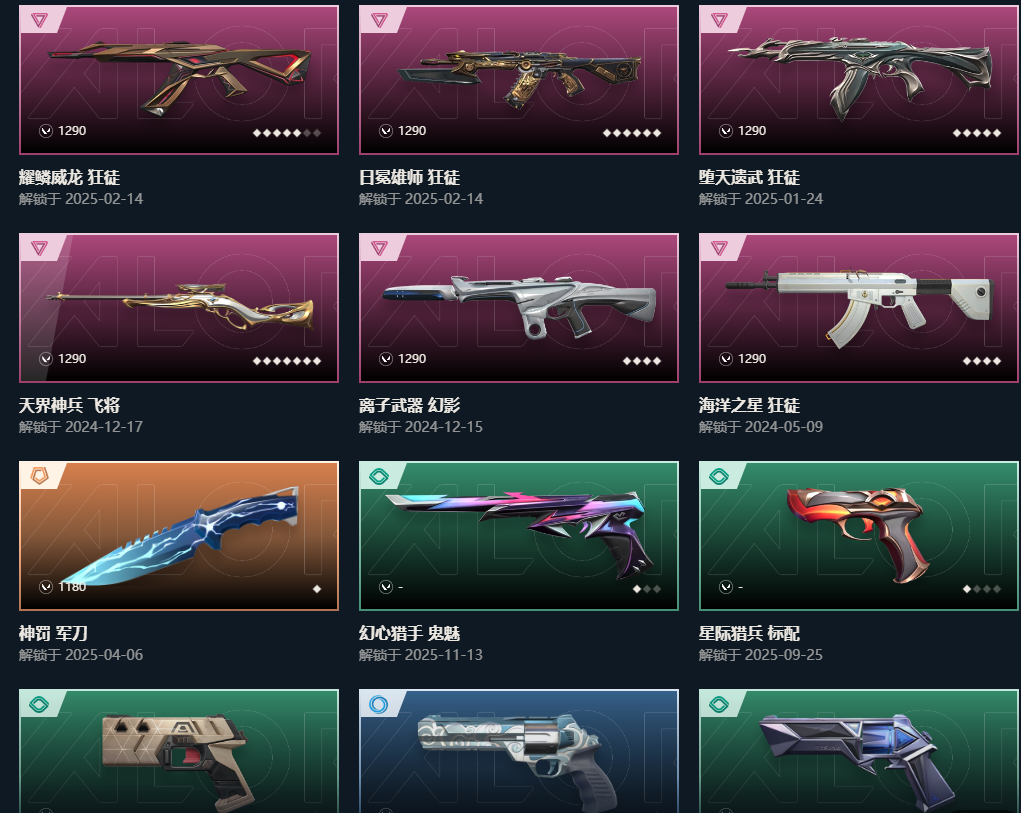This screenshot has width=1021, height=813.
Task: Click the tier icon on 日冕雄师 狂徒 card
Action: pos(379,20)
